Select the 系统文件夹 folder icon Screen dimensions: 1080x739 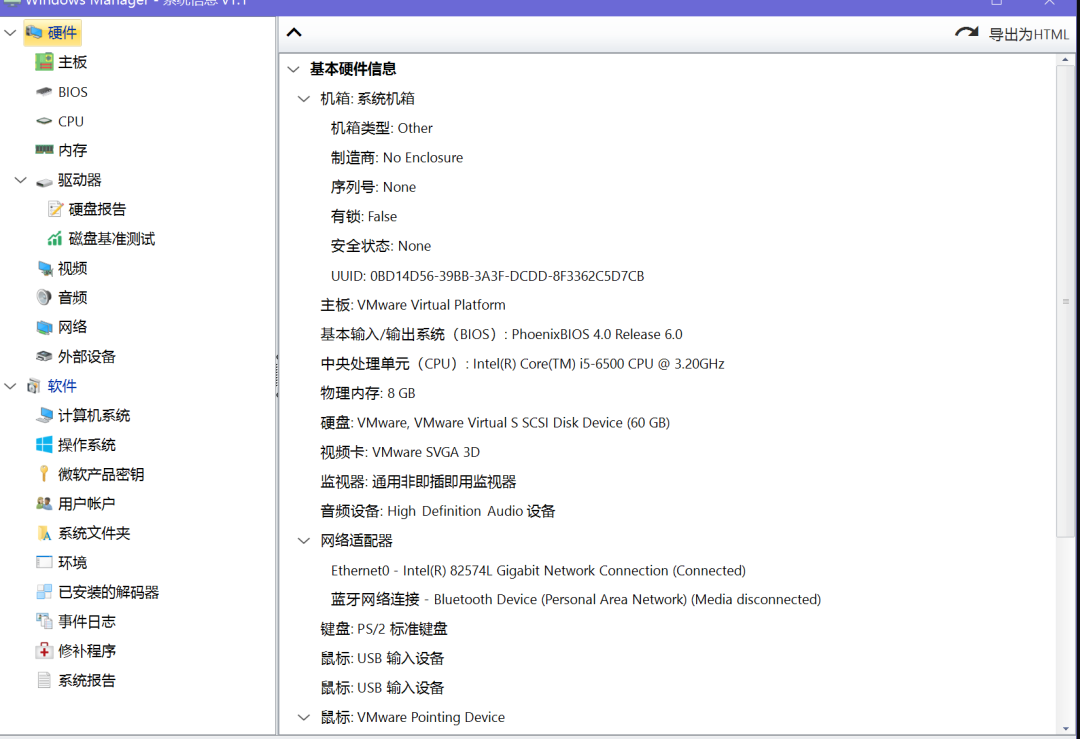[44, 533]
